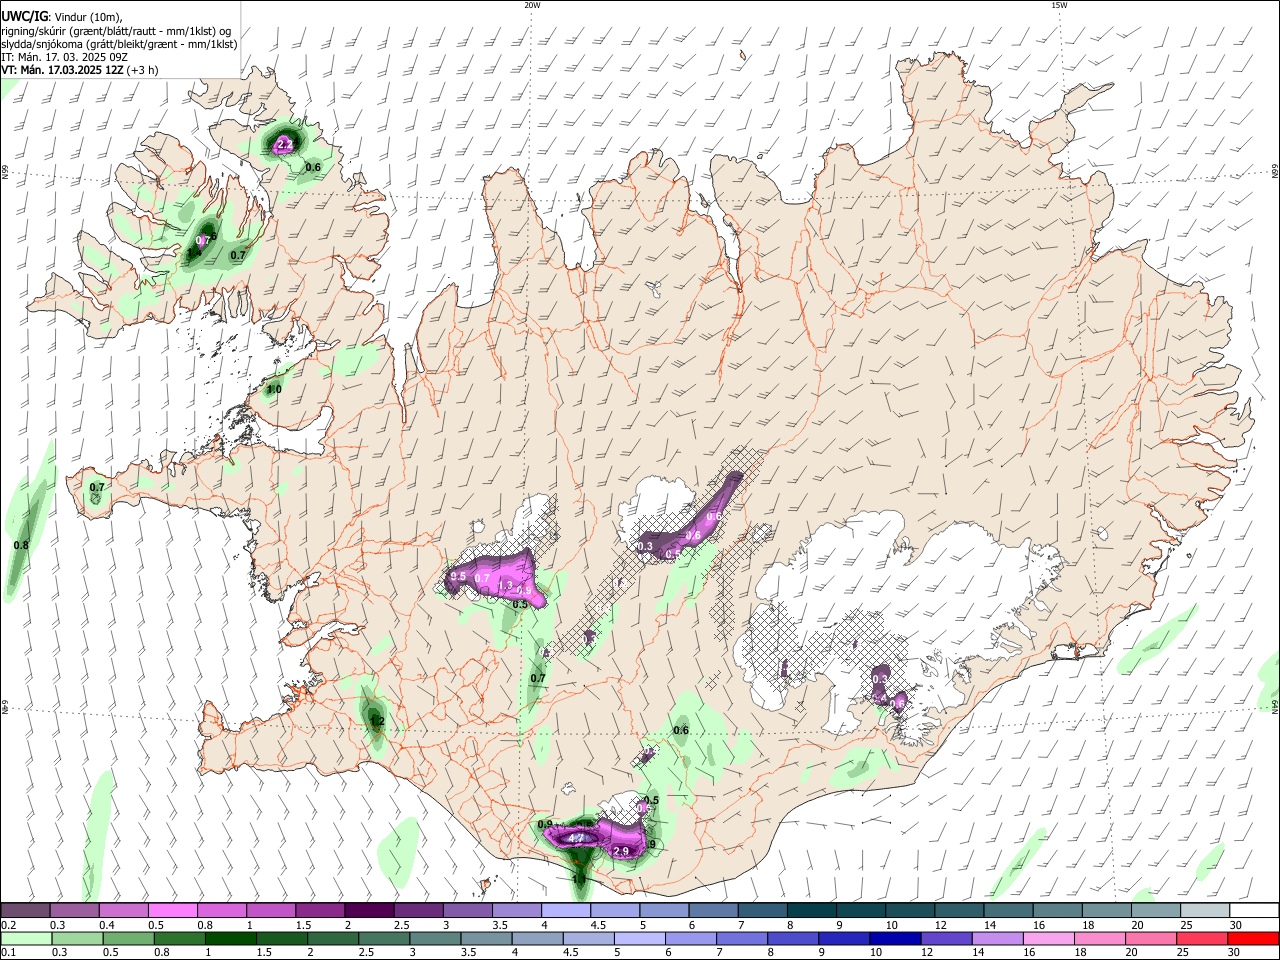
Task: Select the darkest green 1 swatch in the bottom scale
Action: (230, 938)
